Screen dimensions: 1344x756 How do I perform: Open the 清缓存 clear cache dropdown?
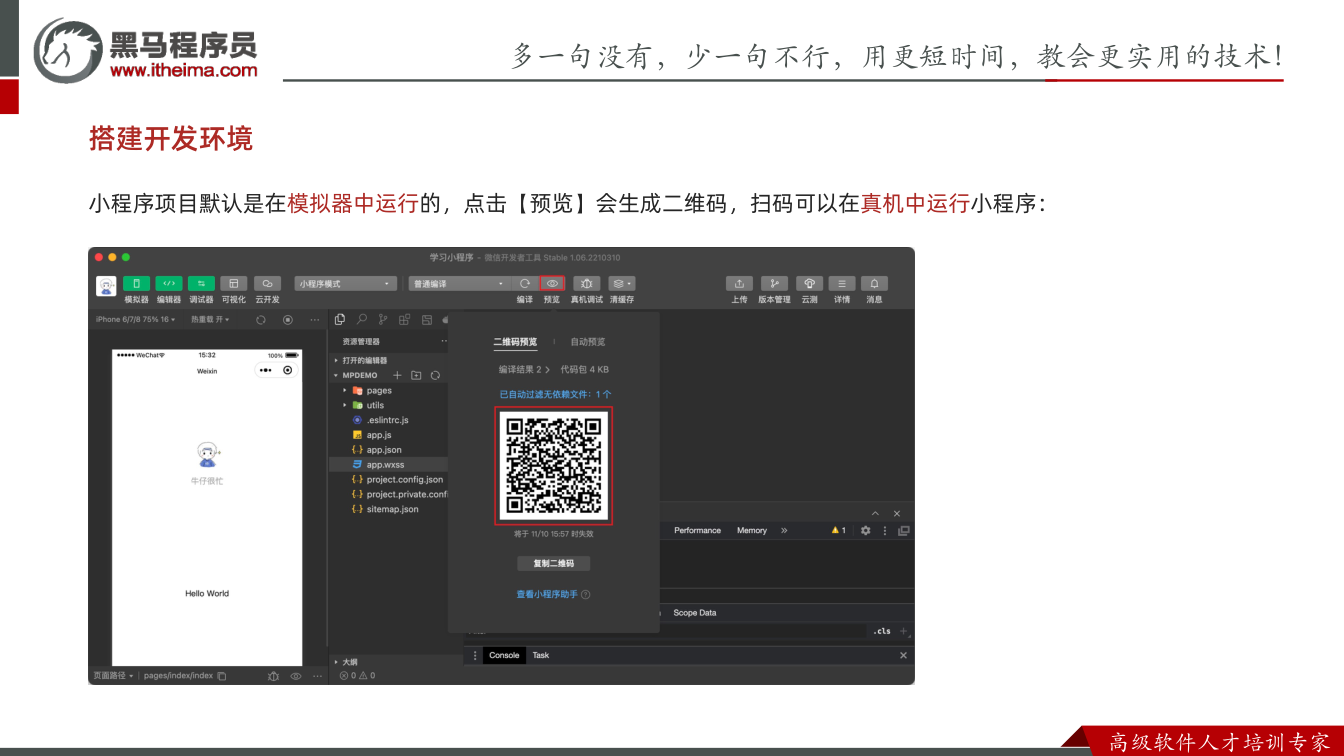(x=622, y=284)
